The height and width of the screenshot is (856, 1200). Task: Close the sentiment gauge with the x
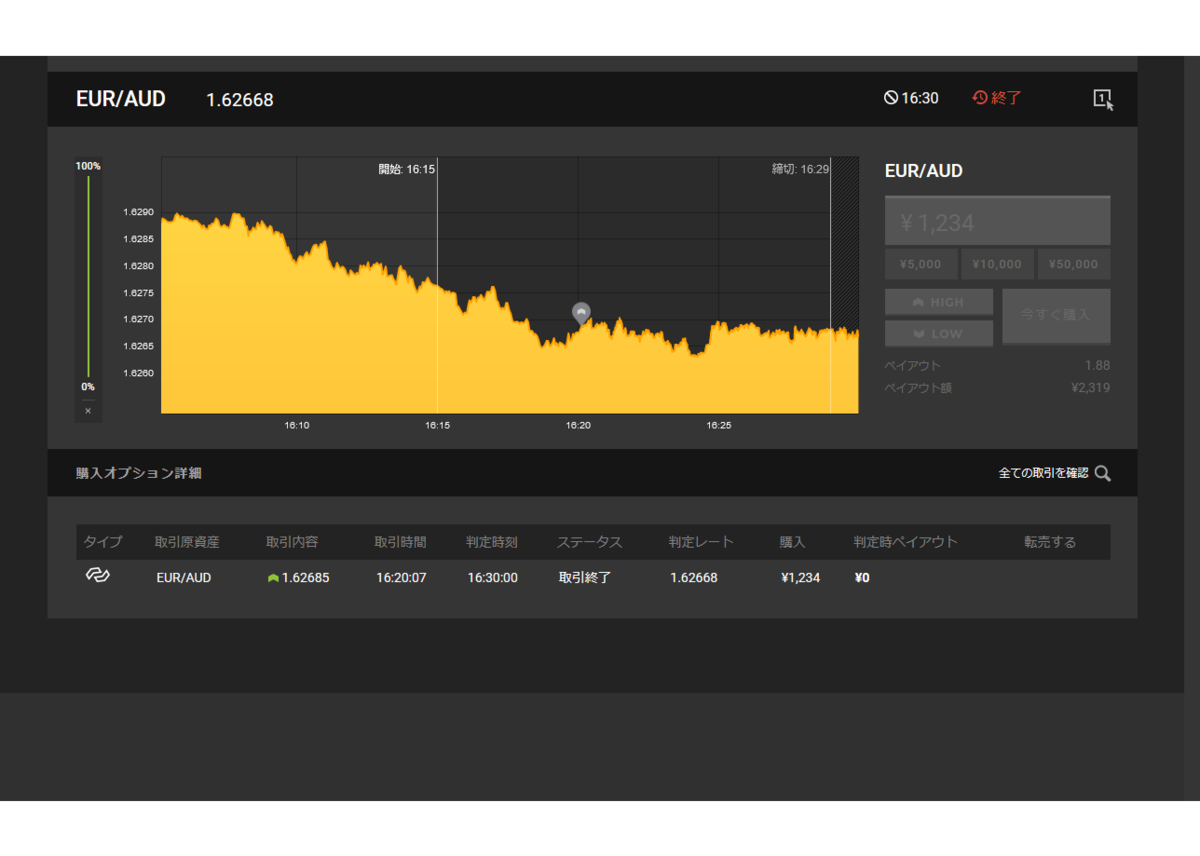coord(88,410)
